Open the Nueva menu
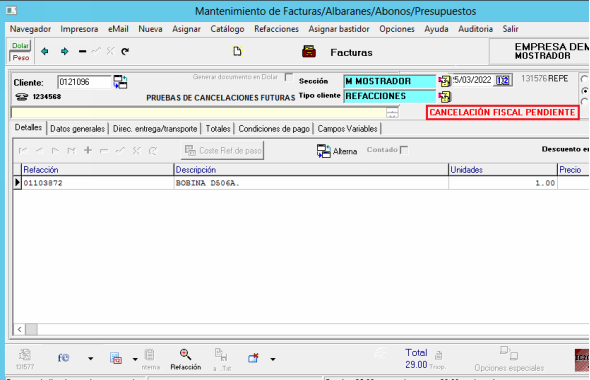This screenshot has height=380, width=590. 150,29
